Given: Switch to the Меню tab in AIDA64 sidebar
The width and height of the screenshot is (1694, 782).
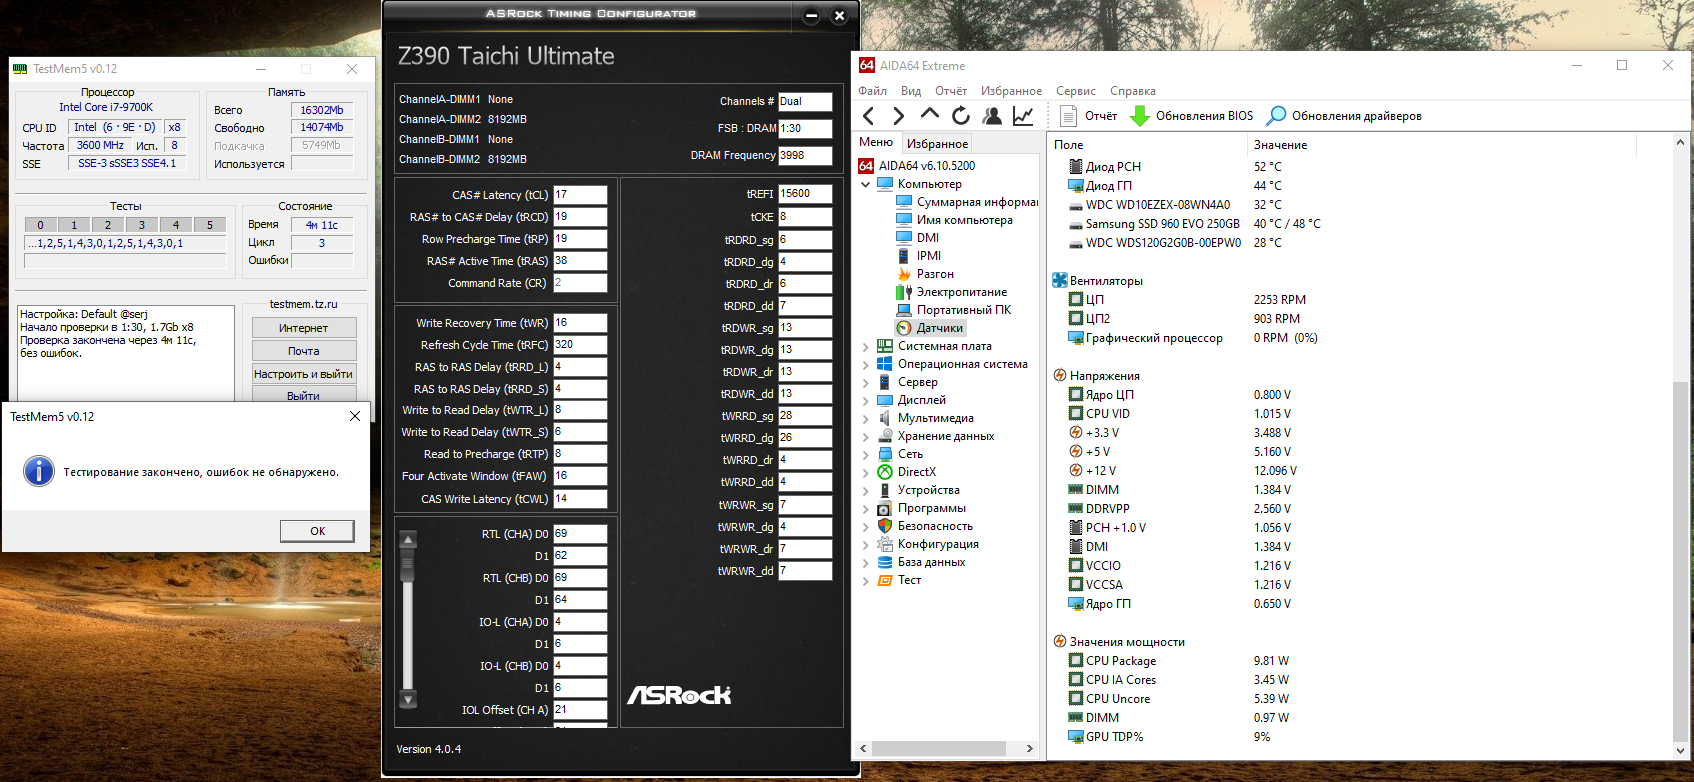Looking at the screenshot, I should coord(876,142).
